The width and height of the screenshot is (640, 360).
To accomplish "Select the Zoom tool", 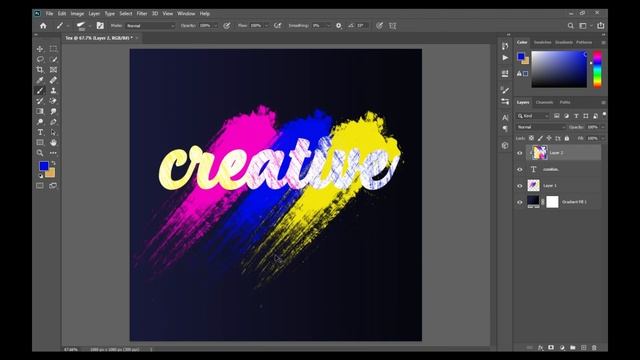I will [40, 153].
